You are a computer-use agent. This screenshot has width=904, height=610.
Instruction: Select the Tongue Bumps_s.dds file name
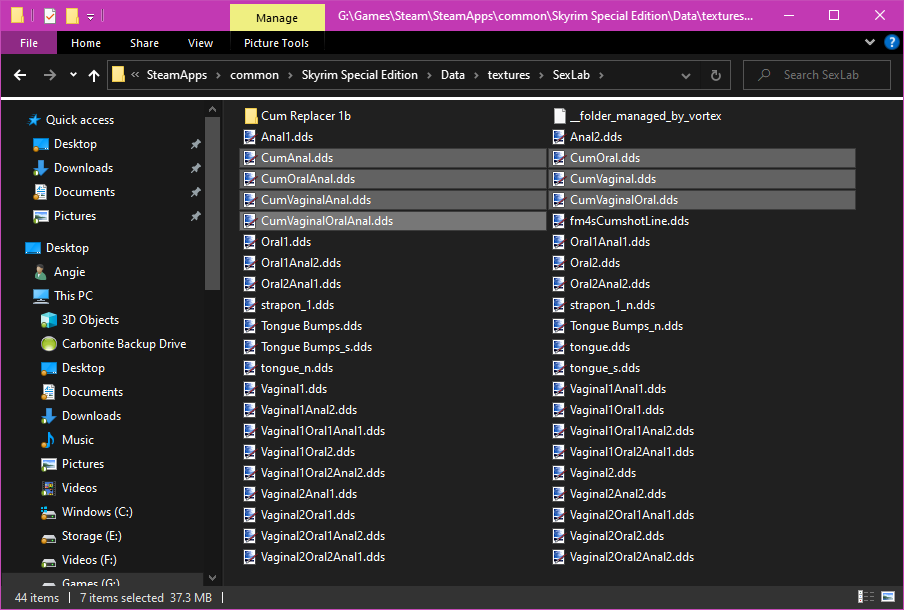317,347
